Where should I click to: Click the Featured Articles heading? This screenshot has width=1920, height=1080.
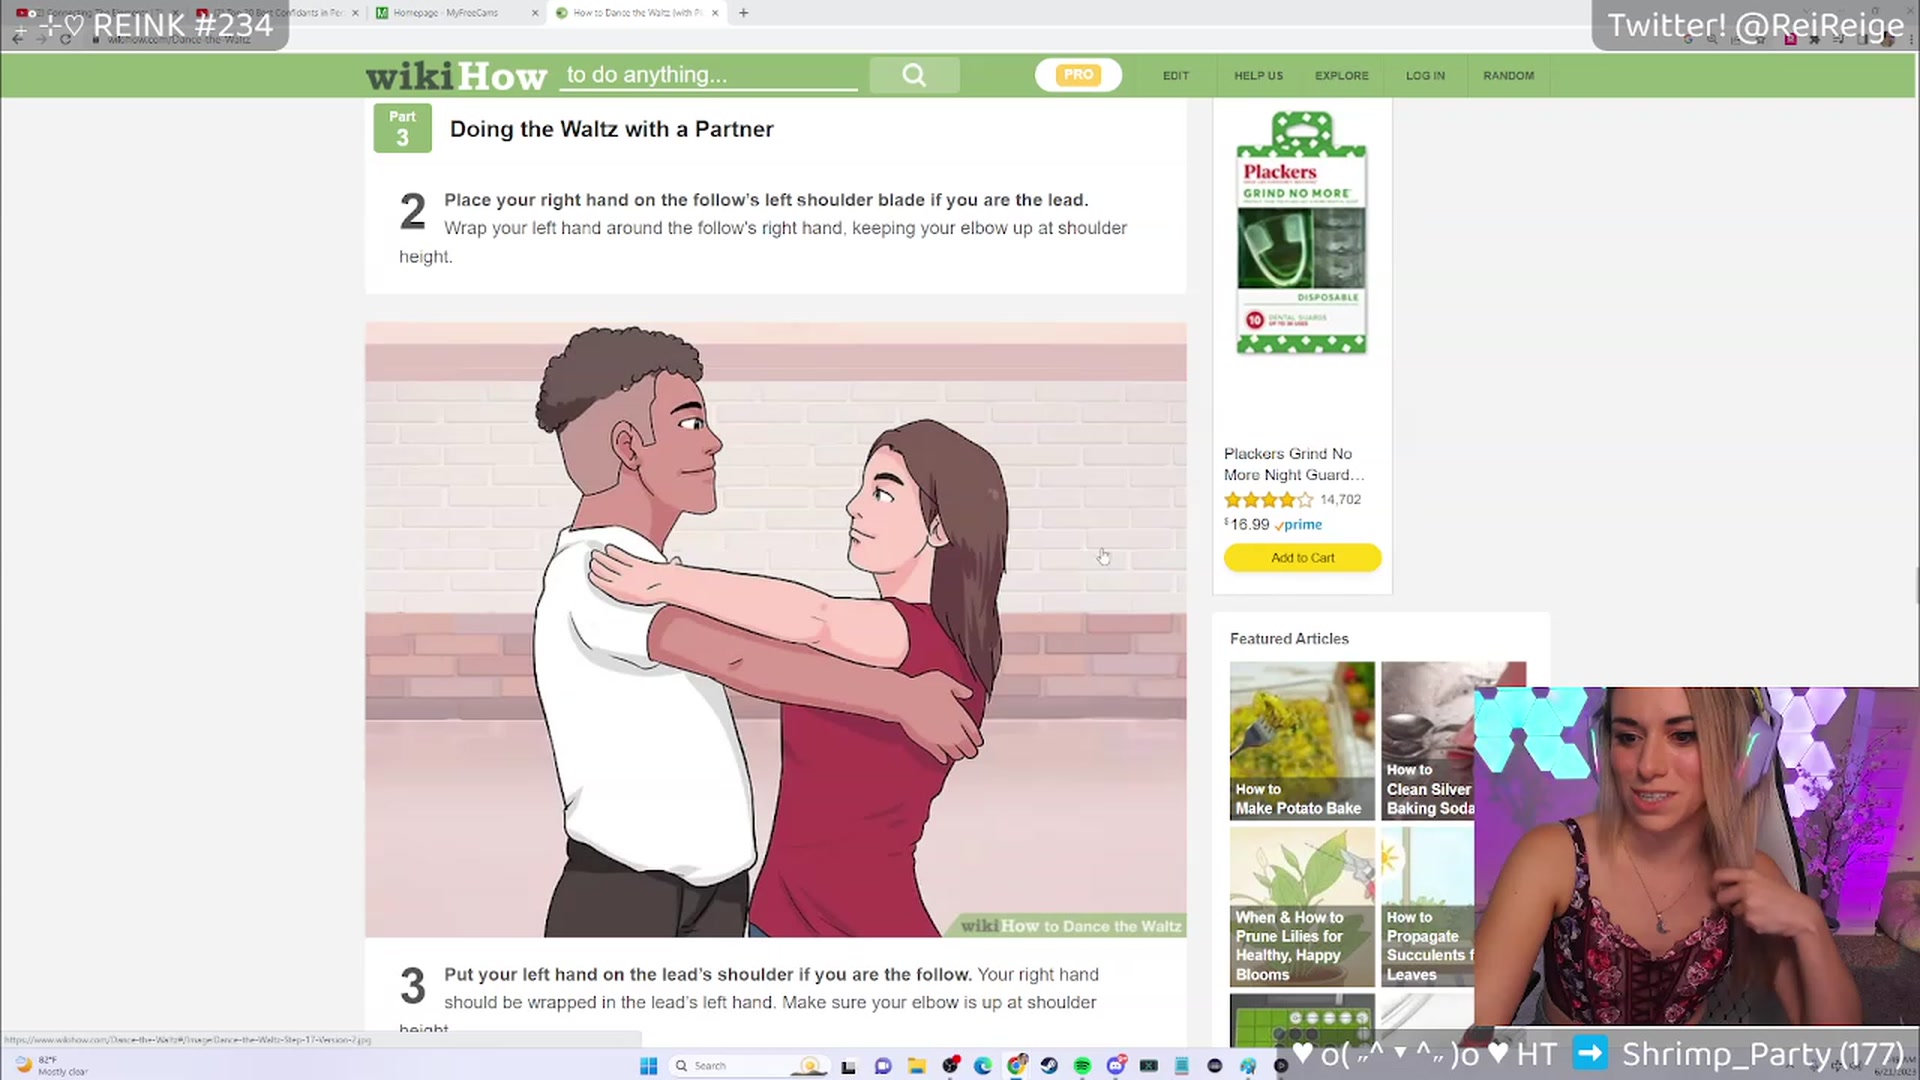click(x=1289, y=638)
